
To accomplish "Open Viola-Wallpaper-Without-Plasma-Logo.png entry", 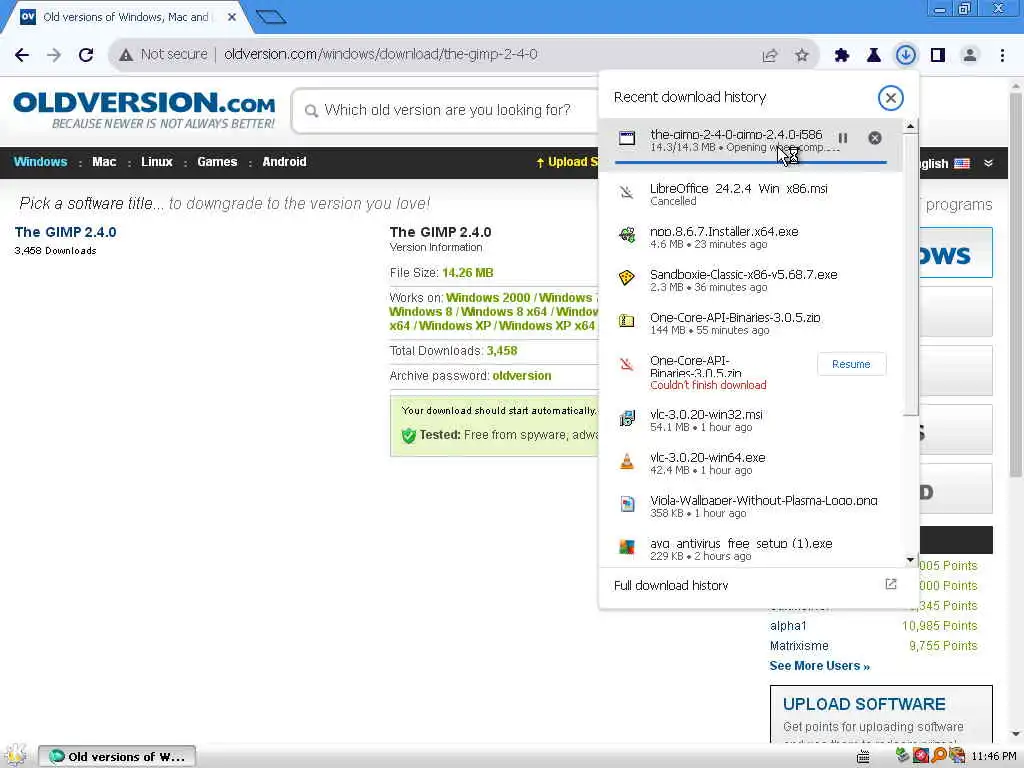I will coord(750,506).
